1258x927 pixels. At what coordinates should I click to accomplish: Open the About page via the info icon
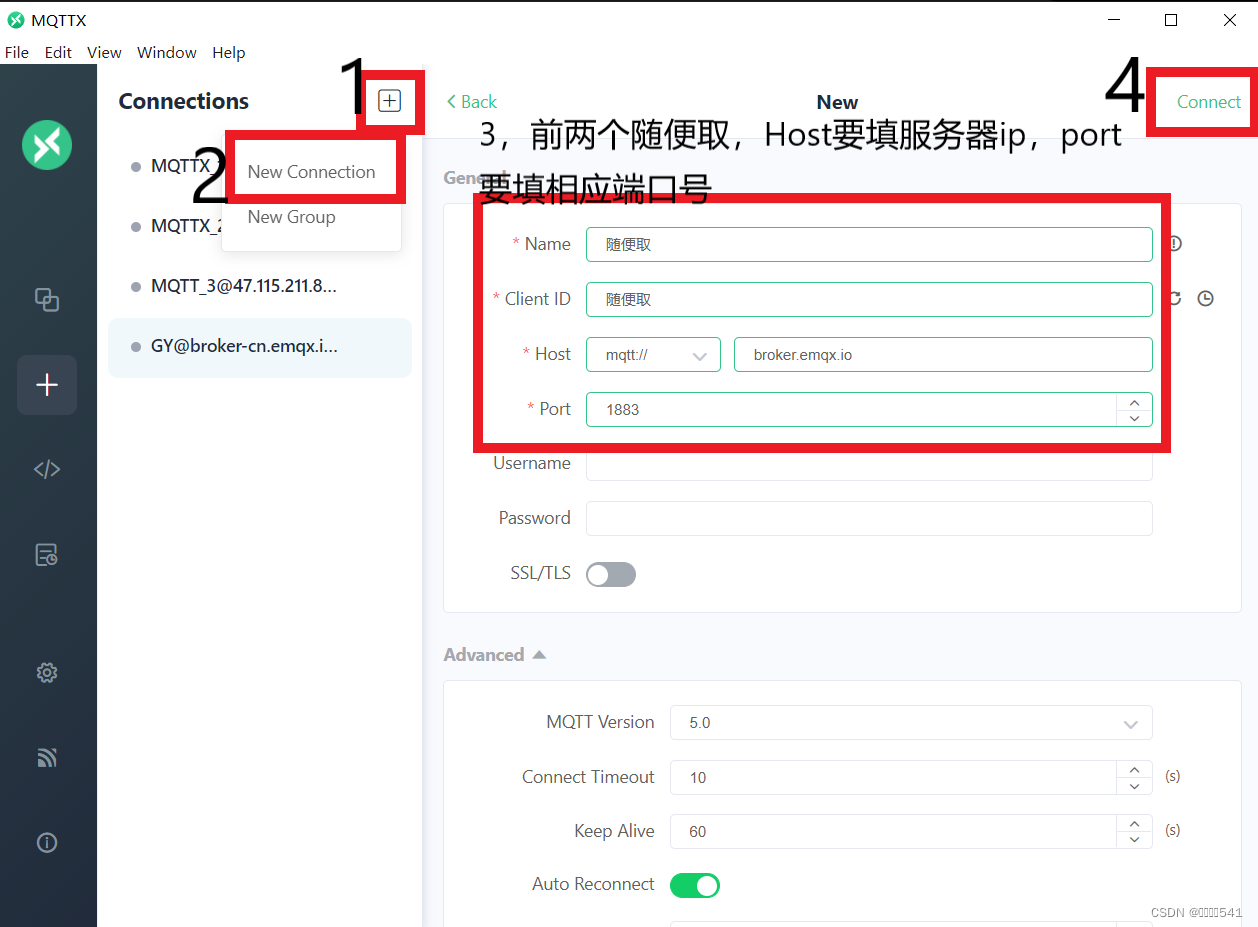click(x=47, y=842)
